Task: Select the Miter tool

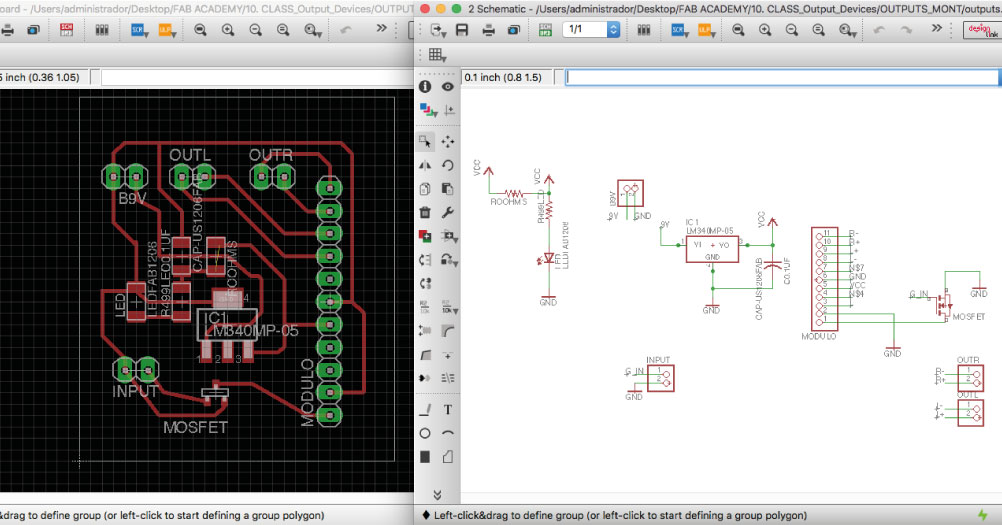Action: click(x=448, y=331)
